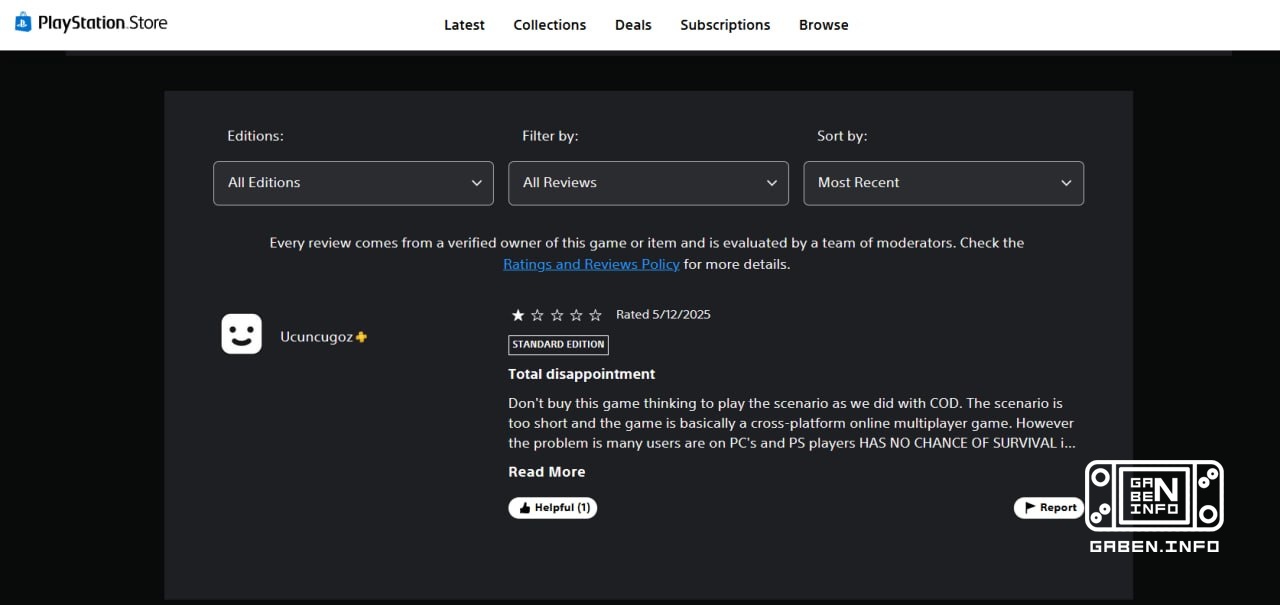
Task: Open the Browse menu
Action: [x=824, y=25]
